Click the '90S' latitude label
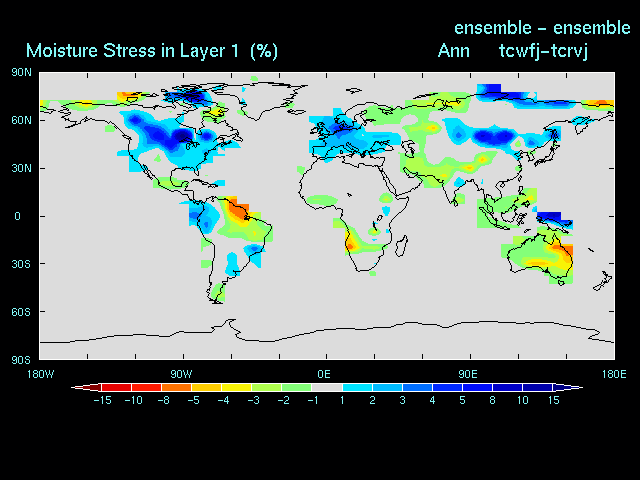 (21, 360)
